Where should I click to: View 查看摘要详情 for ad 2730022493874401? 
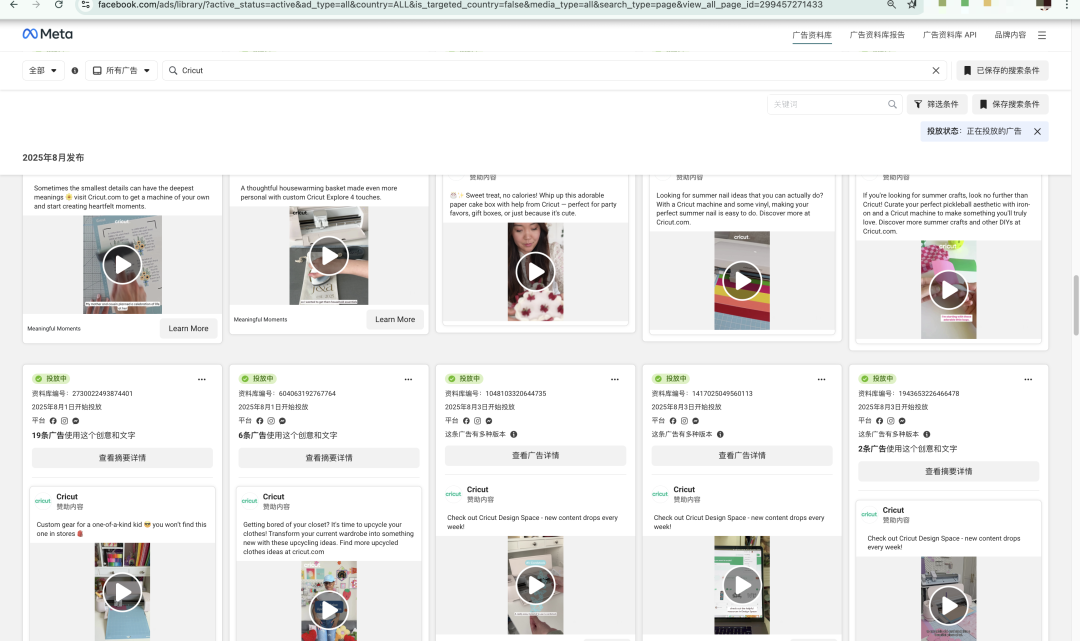[x=123, y=458]
